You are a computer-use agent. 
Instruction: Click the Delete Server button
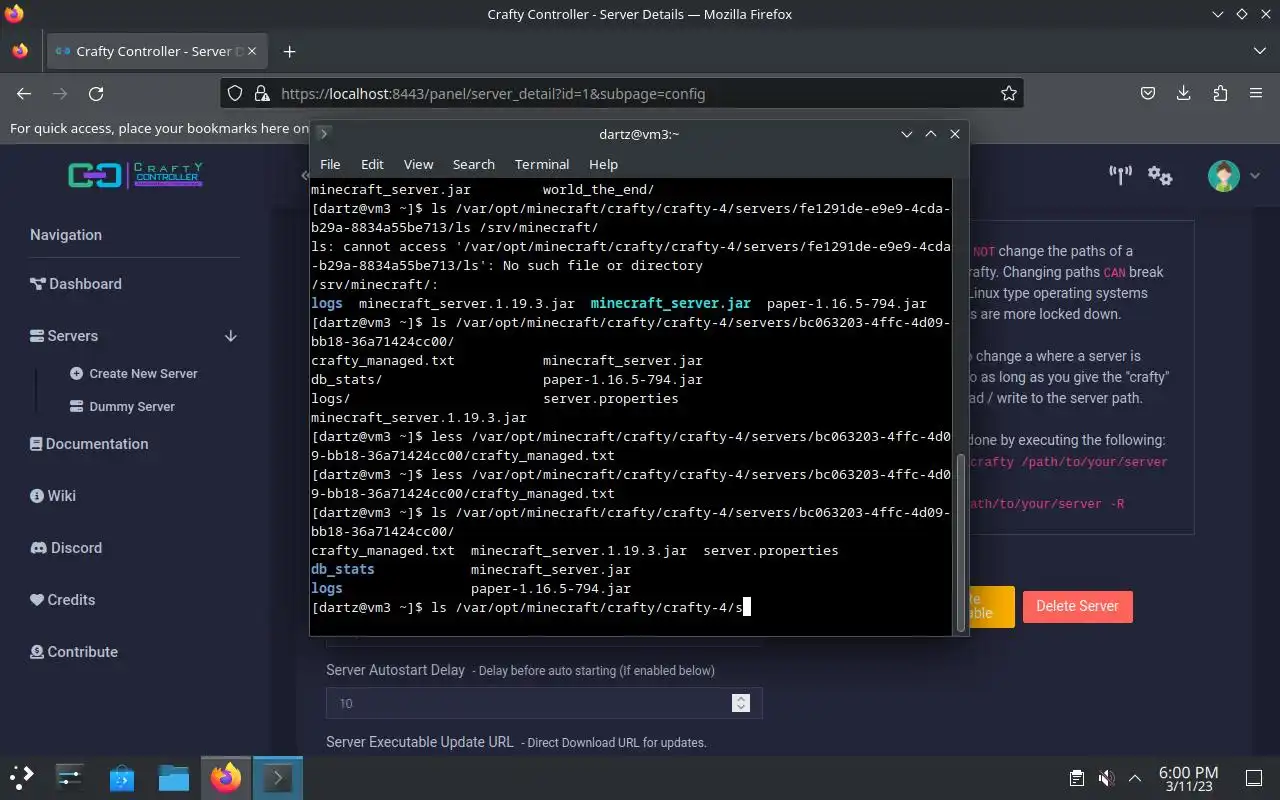click(1077, 606)
